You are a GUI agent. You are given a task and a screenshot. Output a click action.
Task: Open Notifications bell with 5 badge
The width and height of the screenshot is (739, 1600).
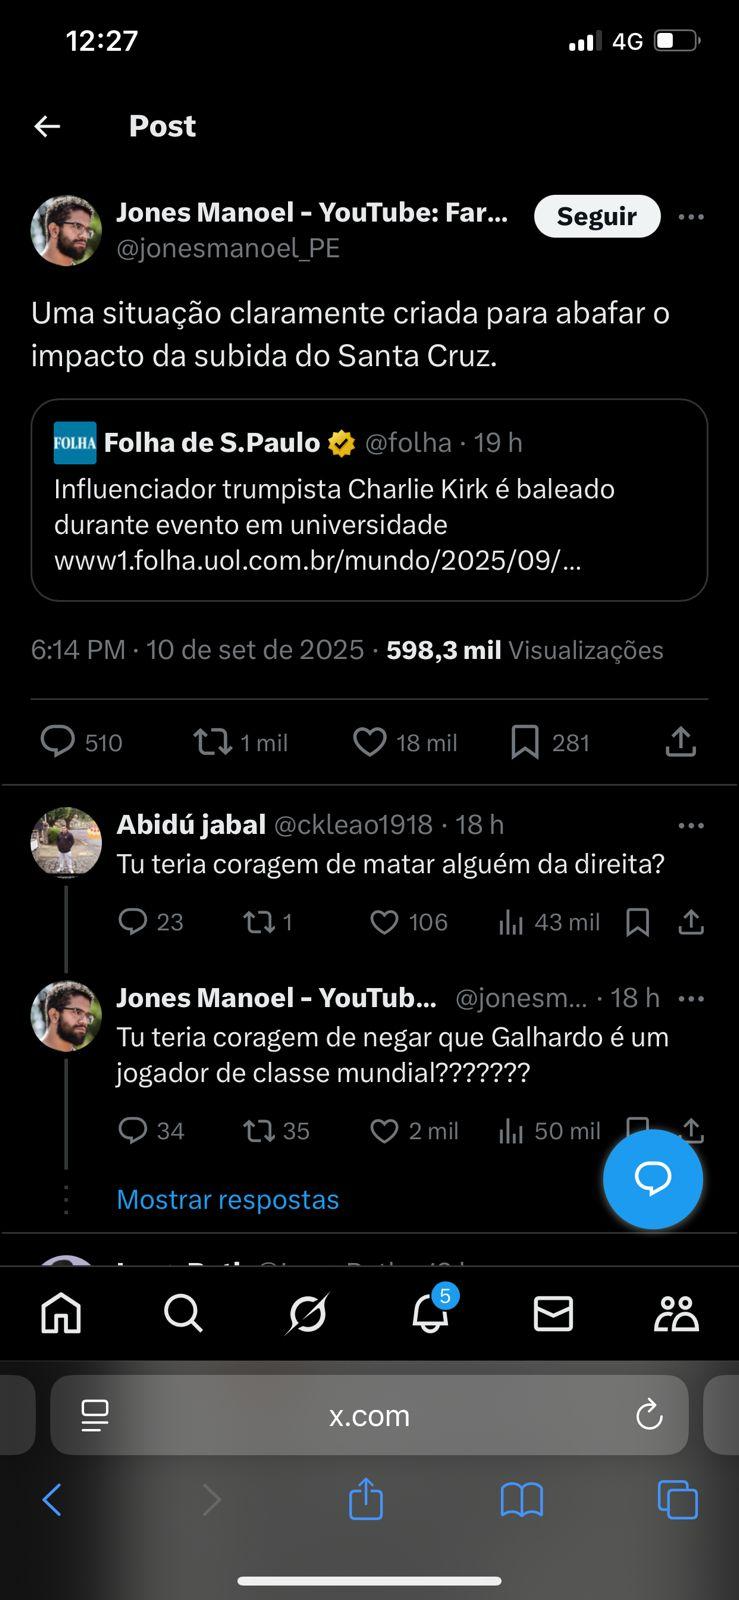pos(431,1313)
